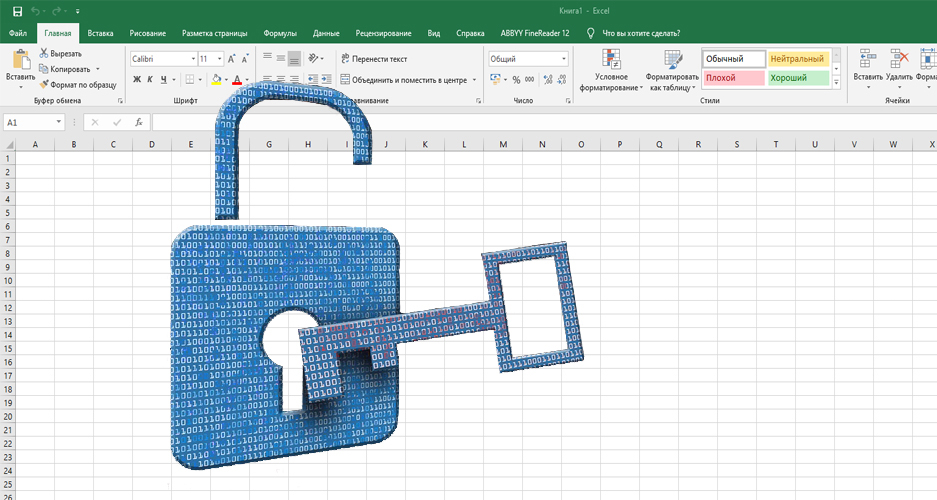Toggle bottom vertical alignment
This screenshot has height=500, width=937.
(294, 58)
